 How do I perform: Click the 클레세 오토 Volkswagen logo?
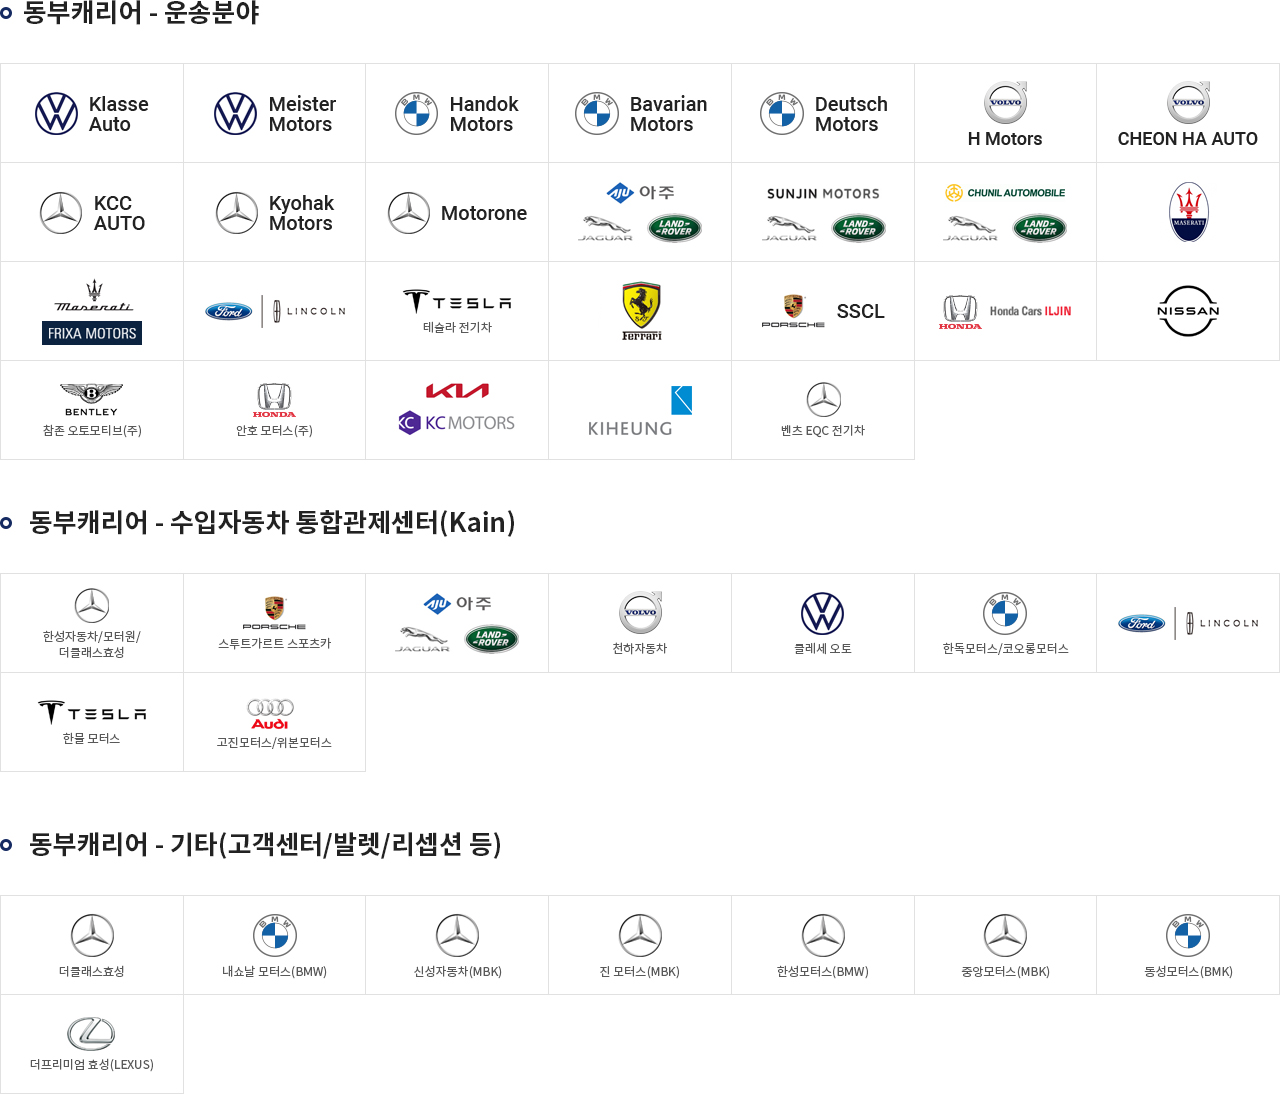823,613
